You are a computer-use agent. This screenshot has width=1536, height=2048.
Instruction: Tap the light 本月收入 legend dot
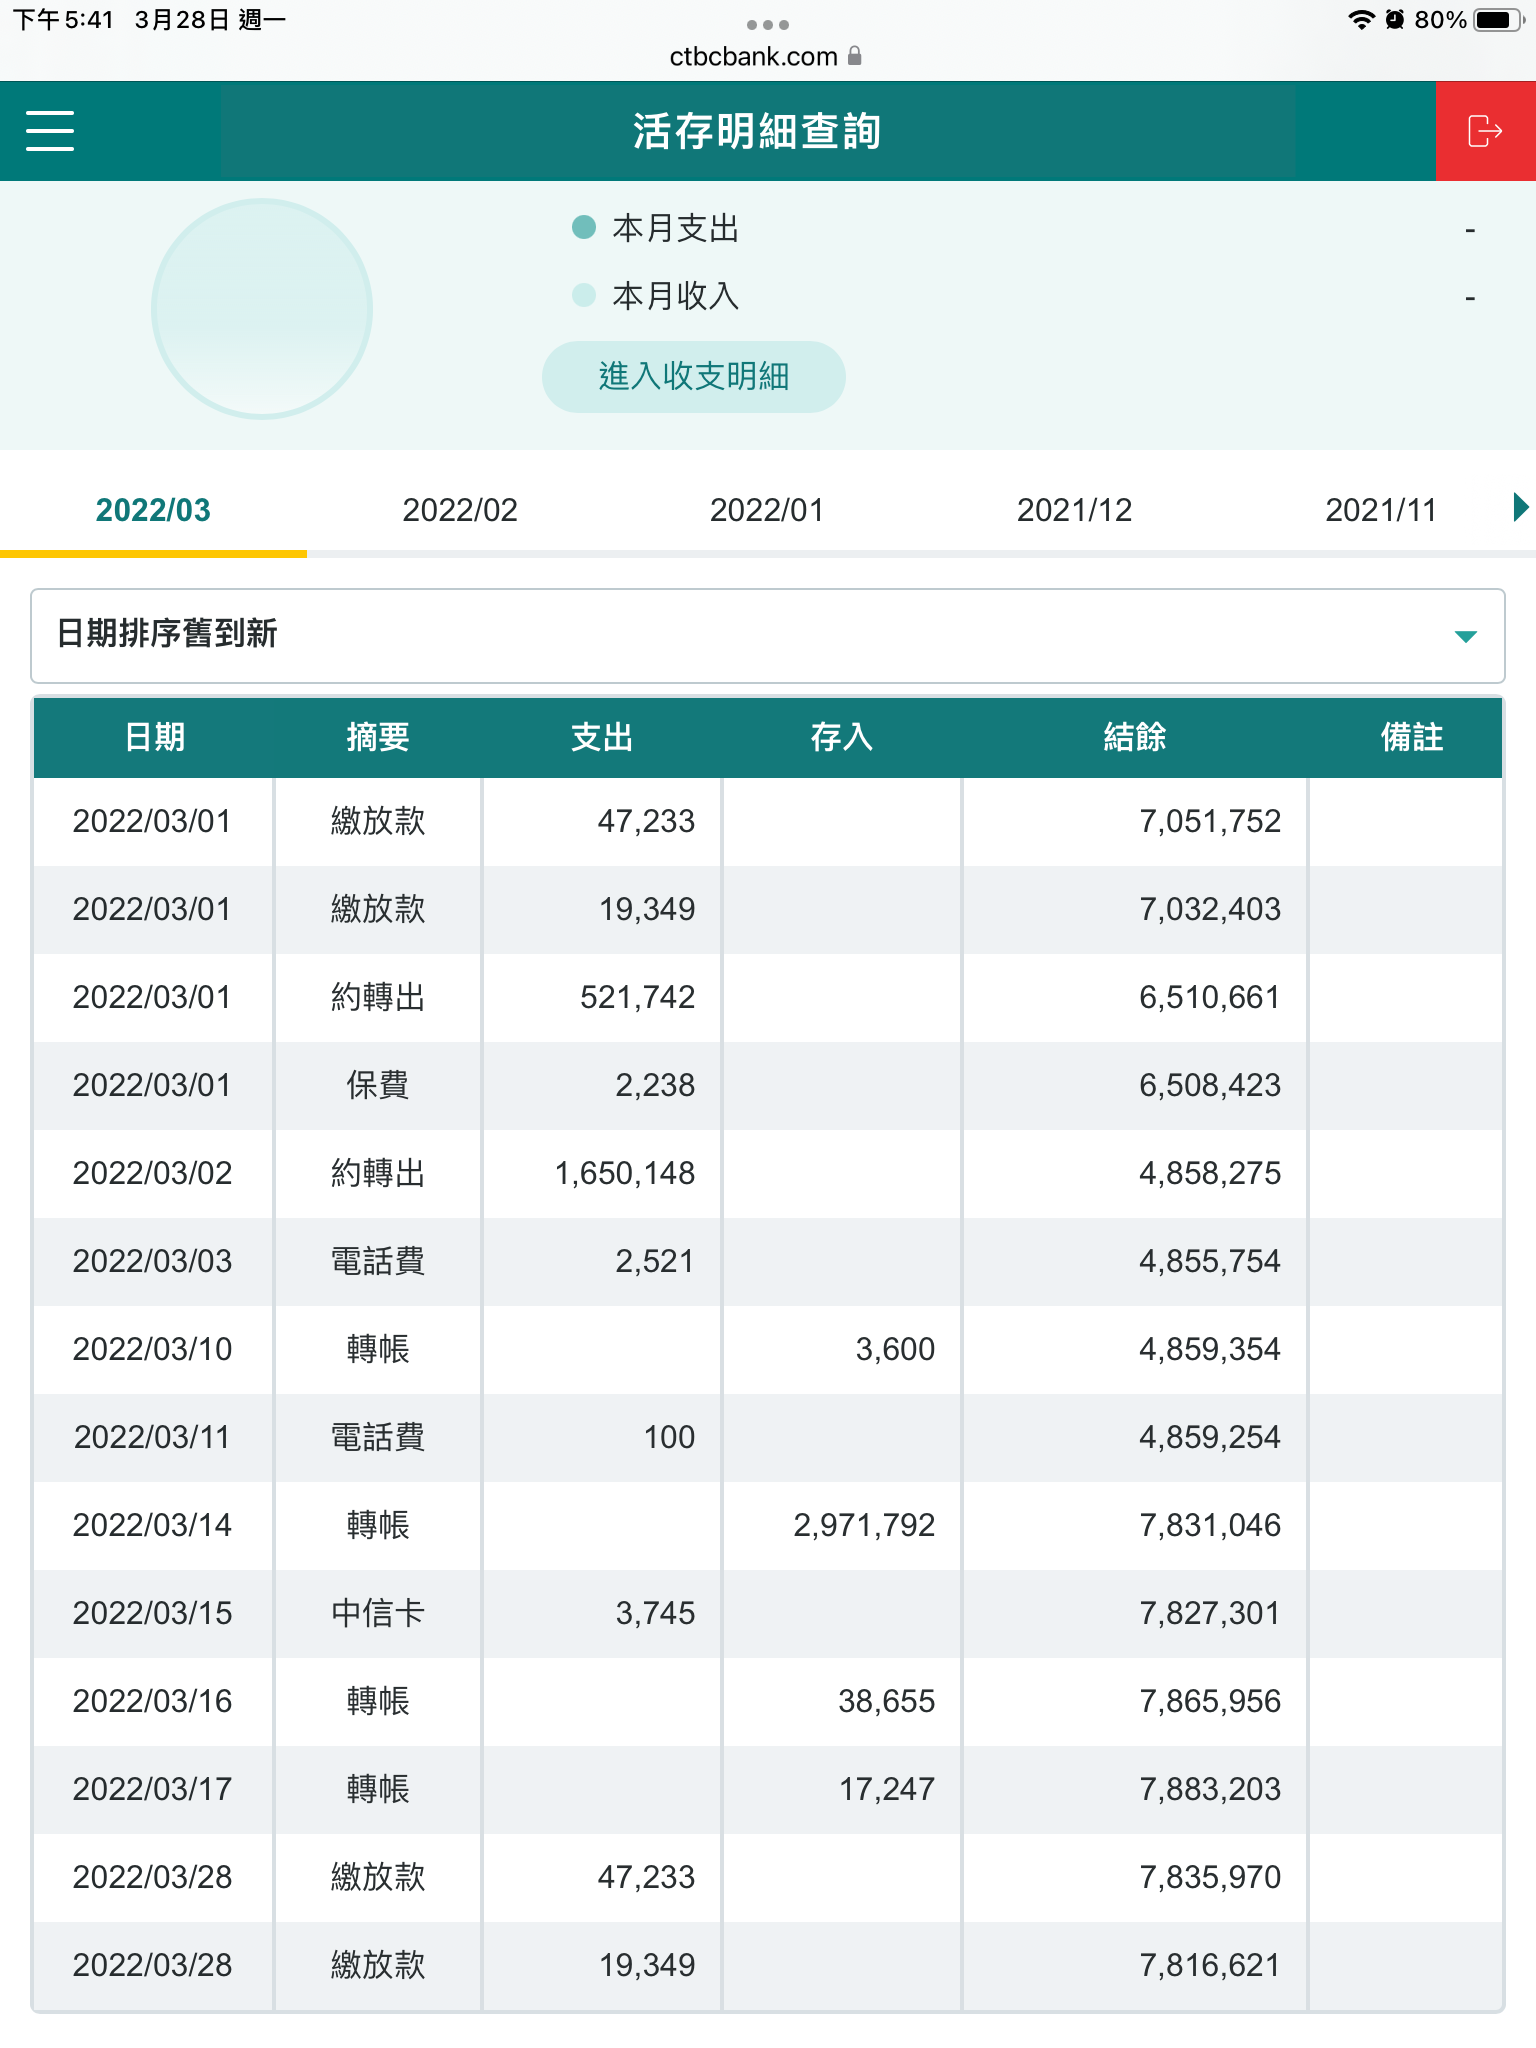584,295
